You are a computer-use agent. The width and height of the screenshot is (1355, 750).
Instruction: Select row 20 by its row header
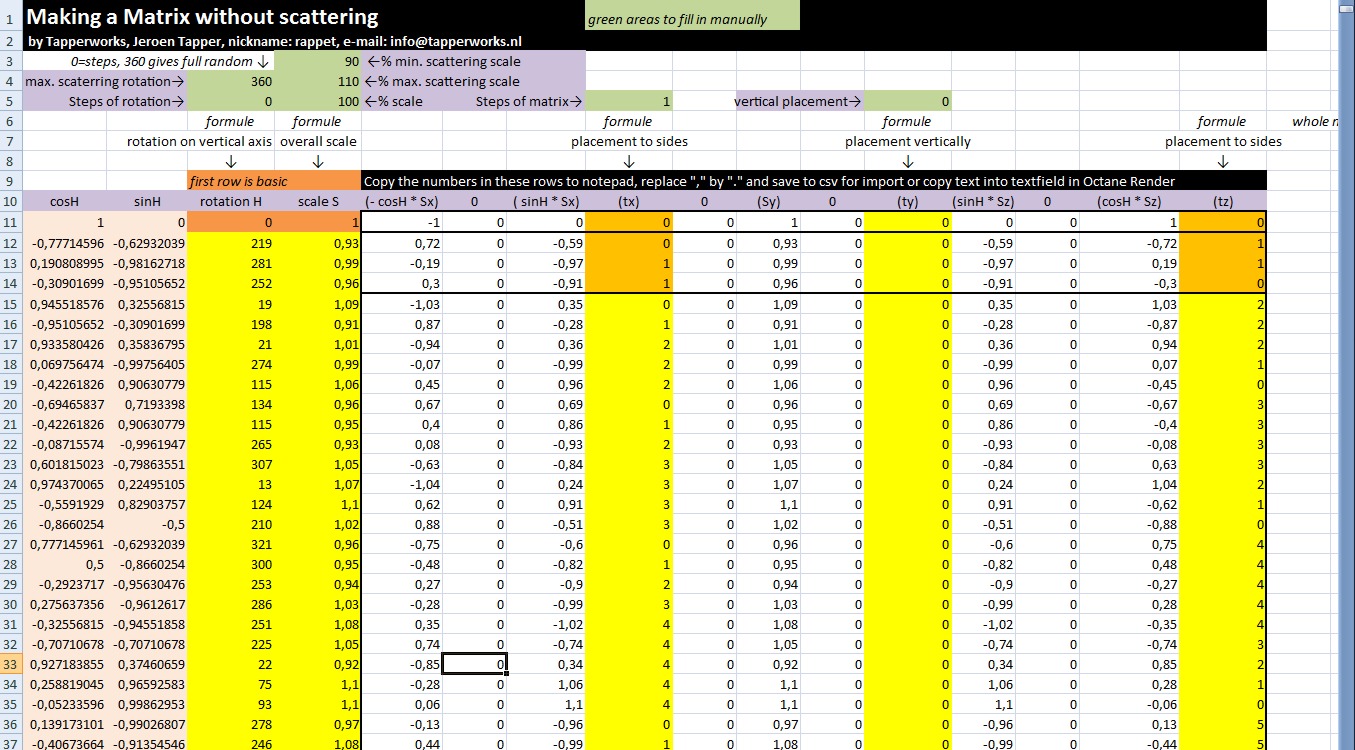(10, 404)
